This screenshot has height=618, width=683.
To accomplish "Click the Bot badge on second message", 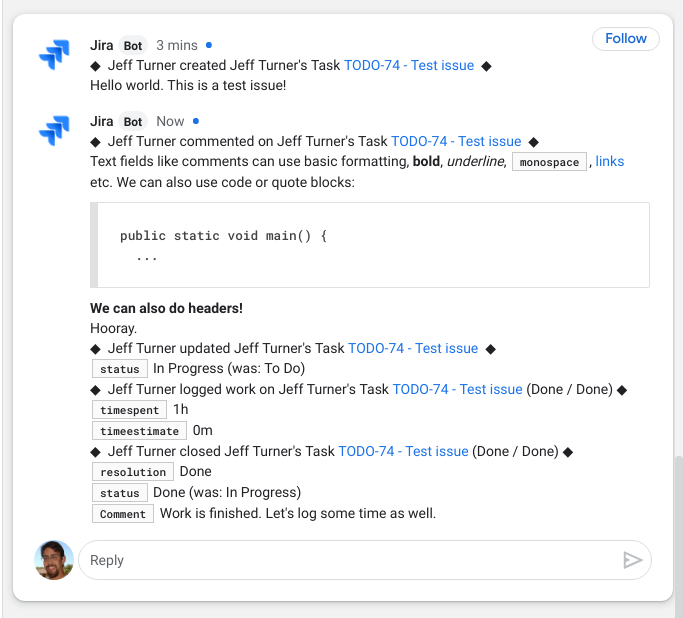I will (133, 122).
